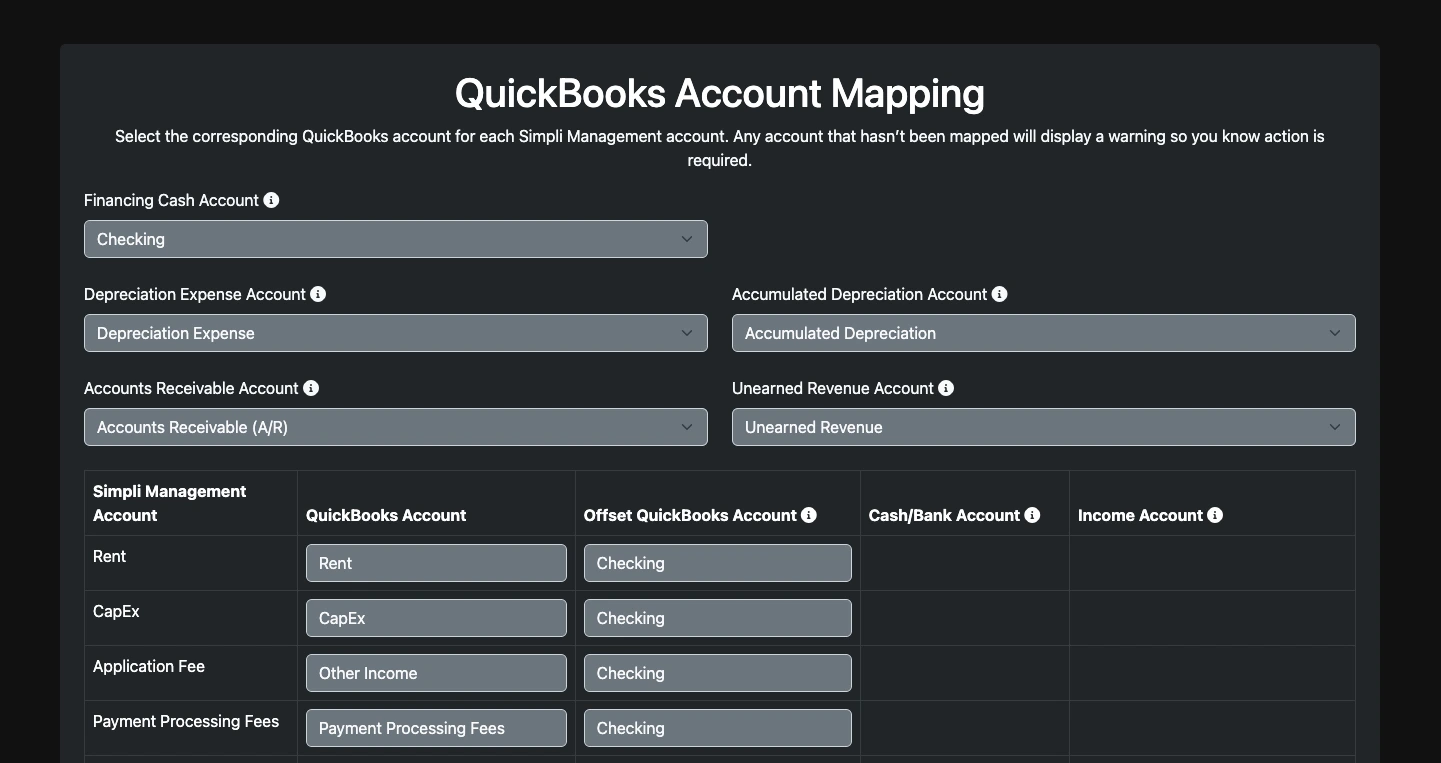1441x763 pixels.
Task: Select the Payment Processing Fees account field
Action: [435, 728]
